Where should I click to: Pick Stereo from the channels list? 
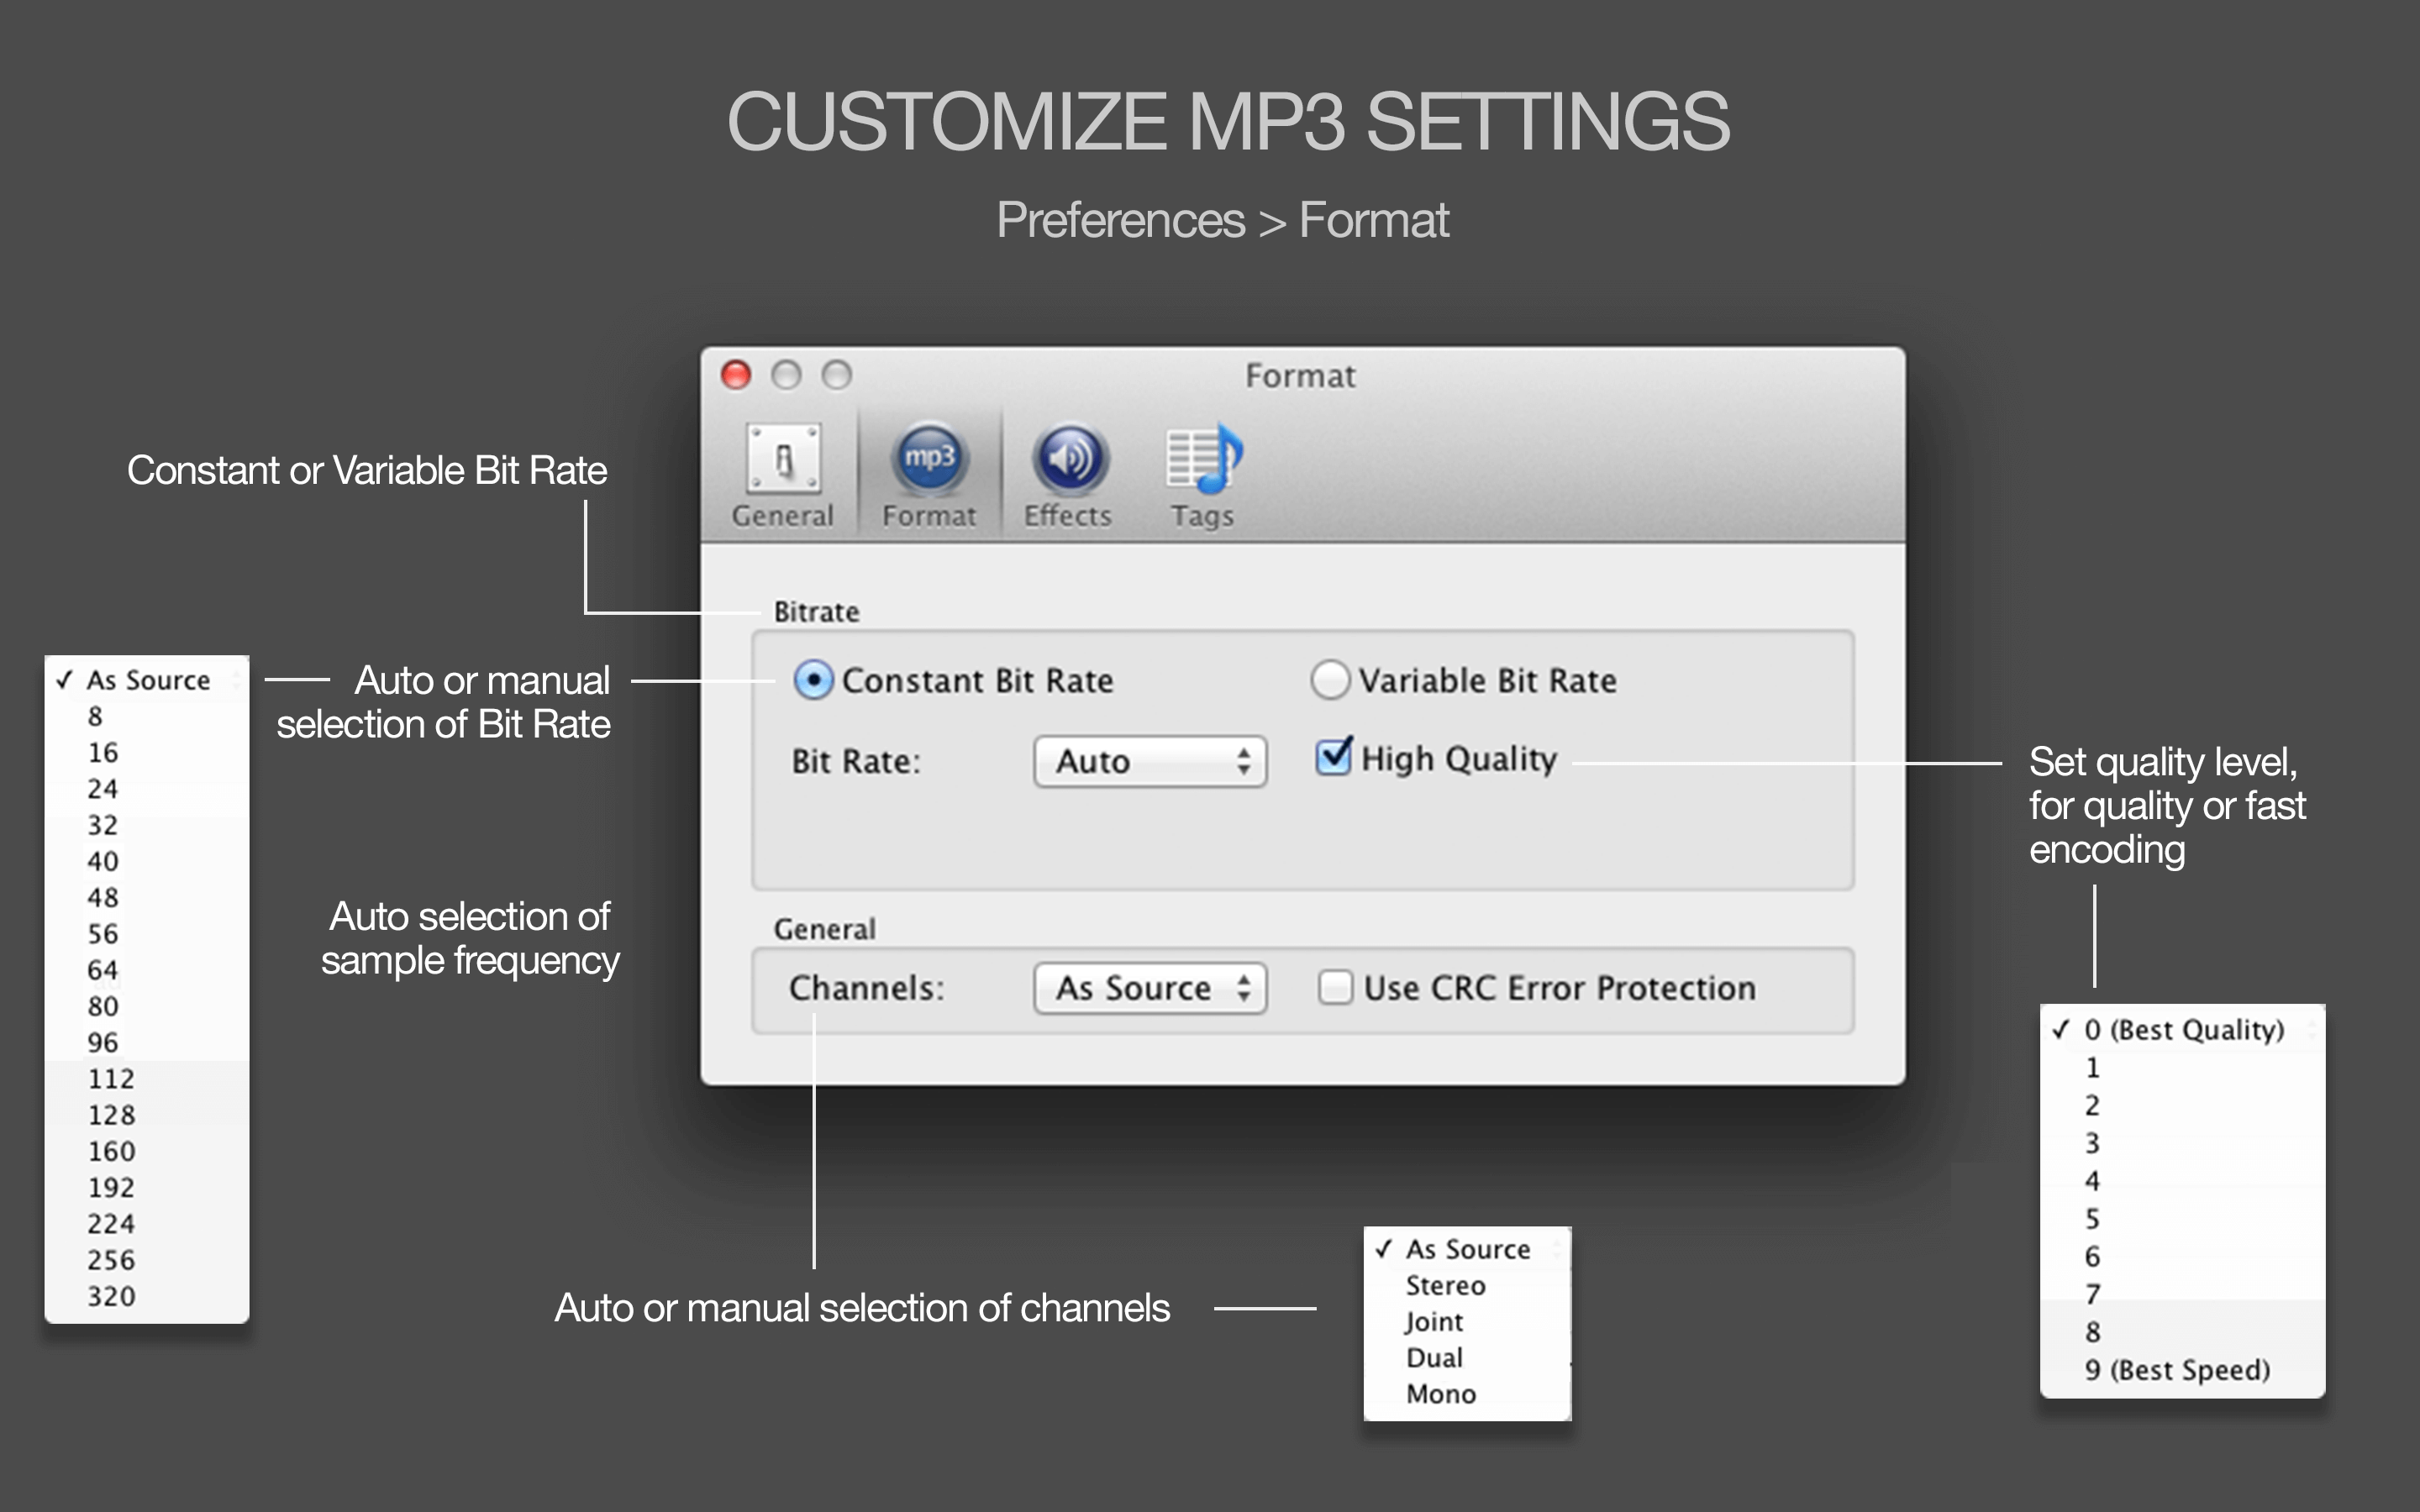(1445, 1286)
